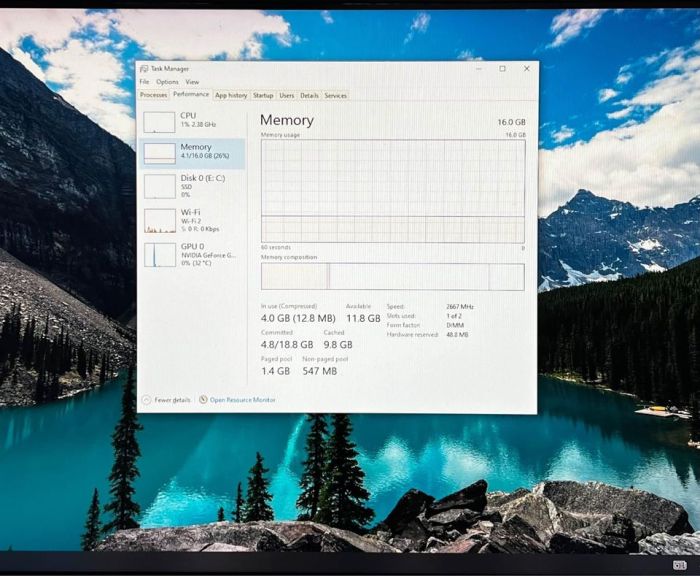Click the Slots used value 1 of 2
700x576 pixels.
pos(454,316)
